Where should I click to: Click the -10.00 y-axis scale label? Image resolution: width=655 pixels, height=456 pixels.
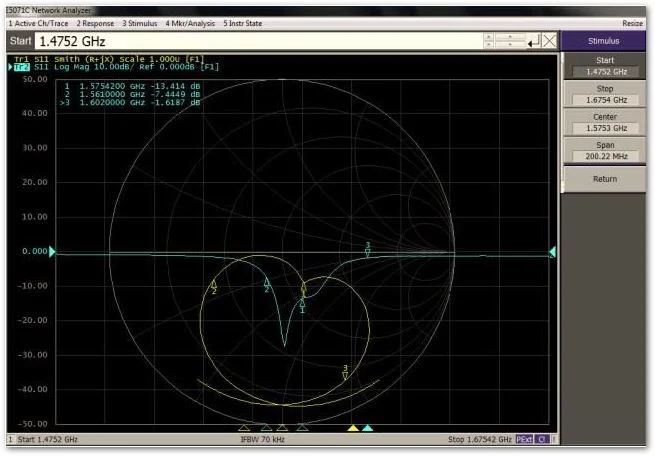tap(33, 286)
